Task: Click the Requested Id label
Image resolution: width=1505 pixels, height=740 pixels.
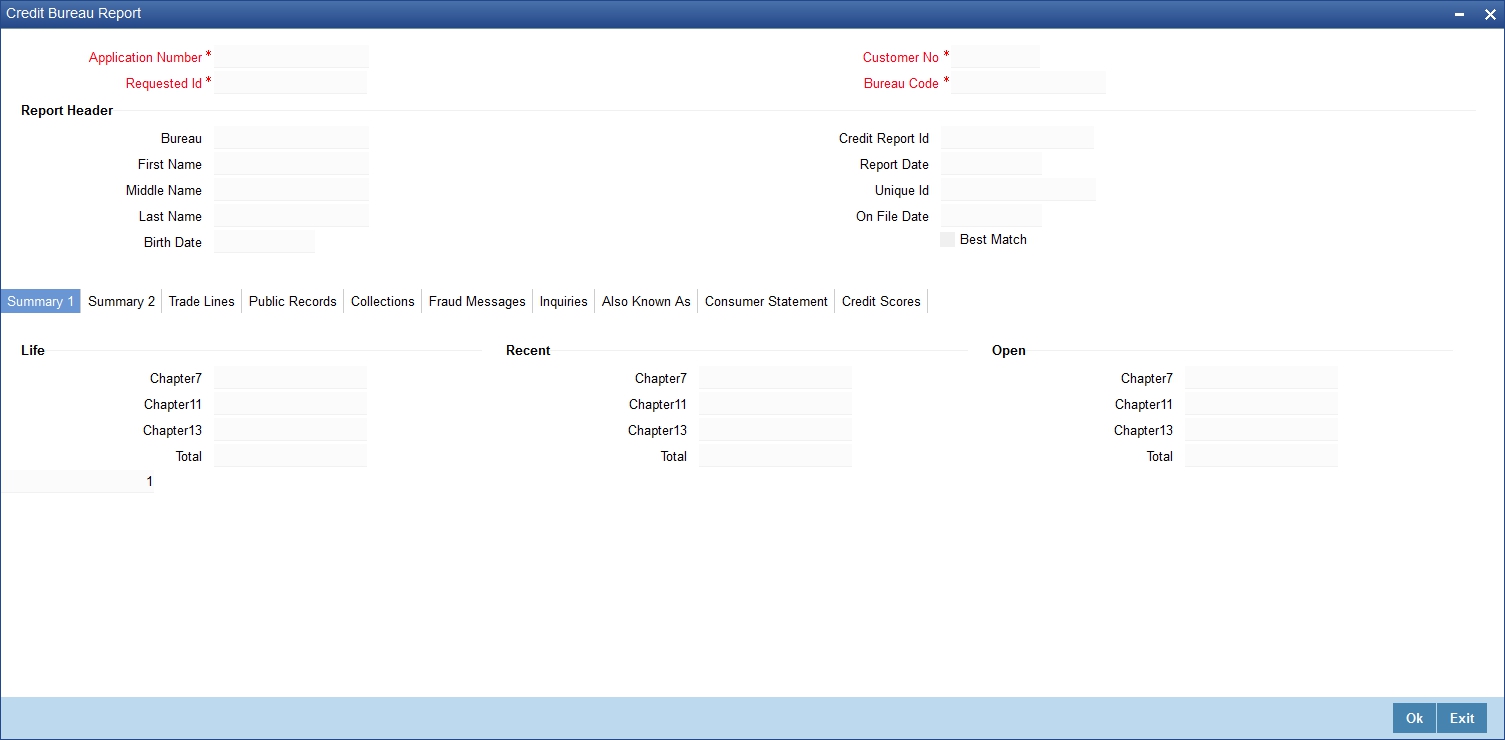Action: pyautogui.click(x=164, y=84)
